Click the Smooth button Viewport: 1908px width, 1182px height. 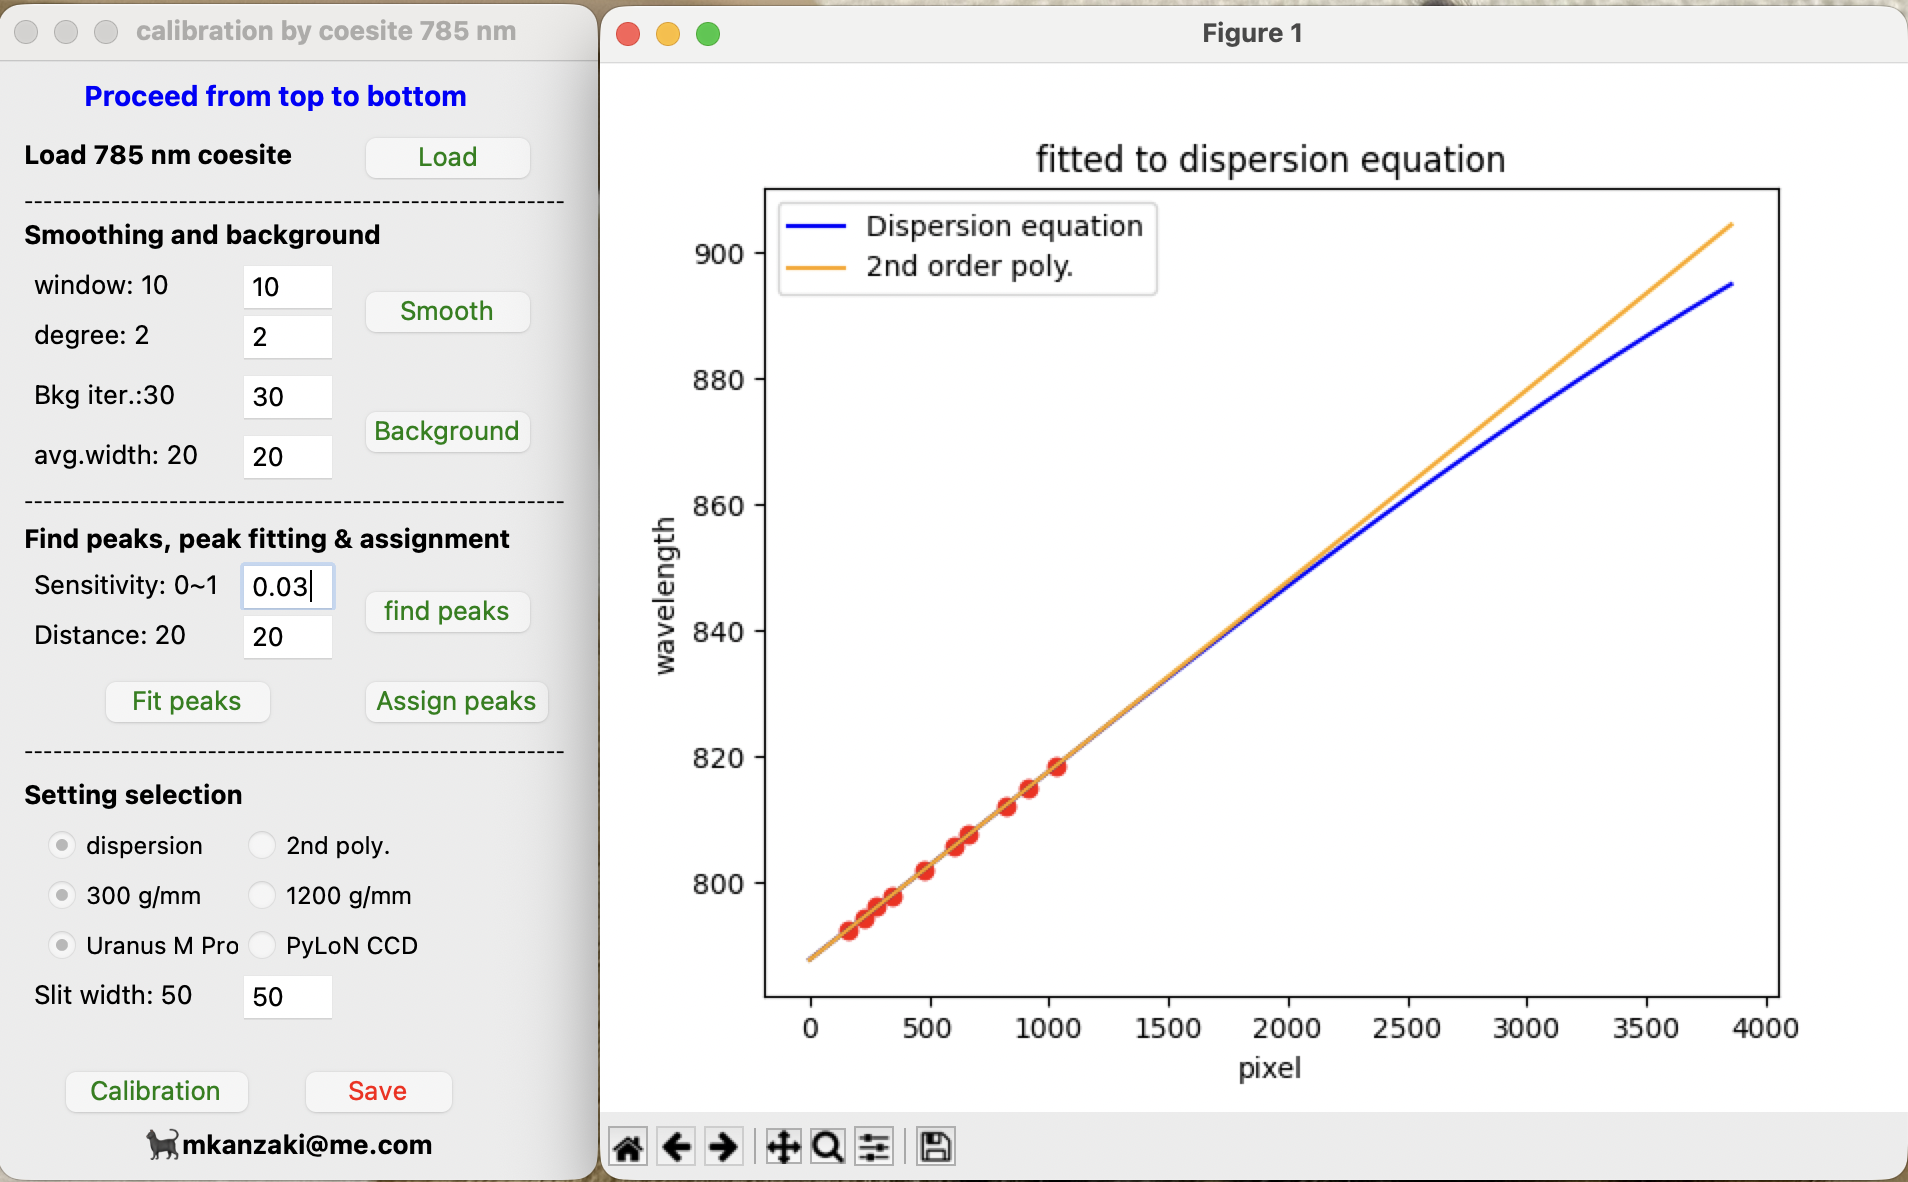(447, 311)
